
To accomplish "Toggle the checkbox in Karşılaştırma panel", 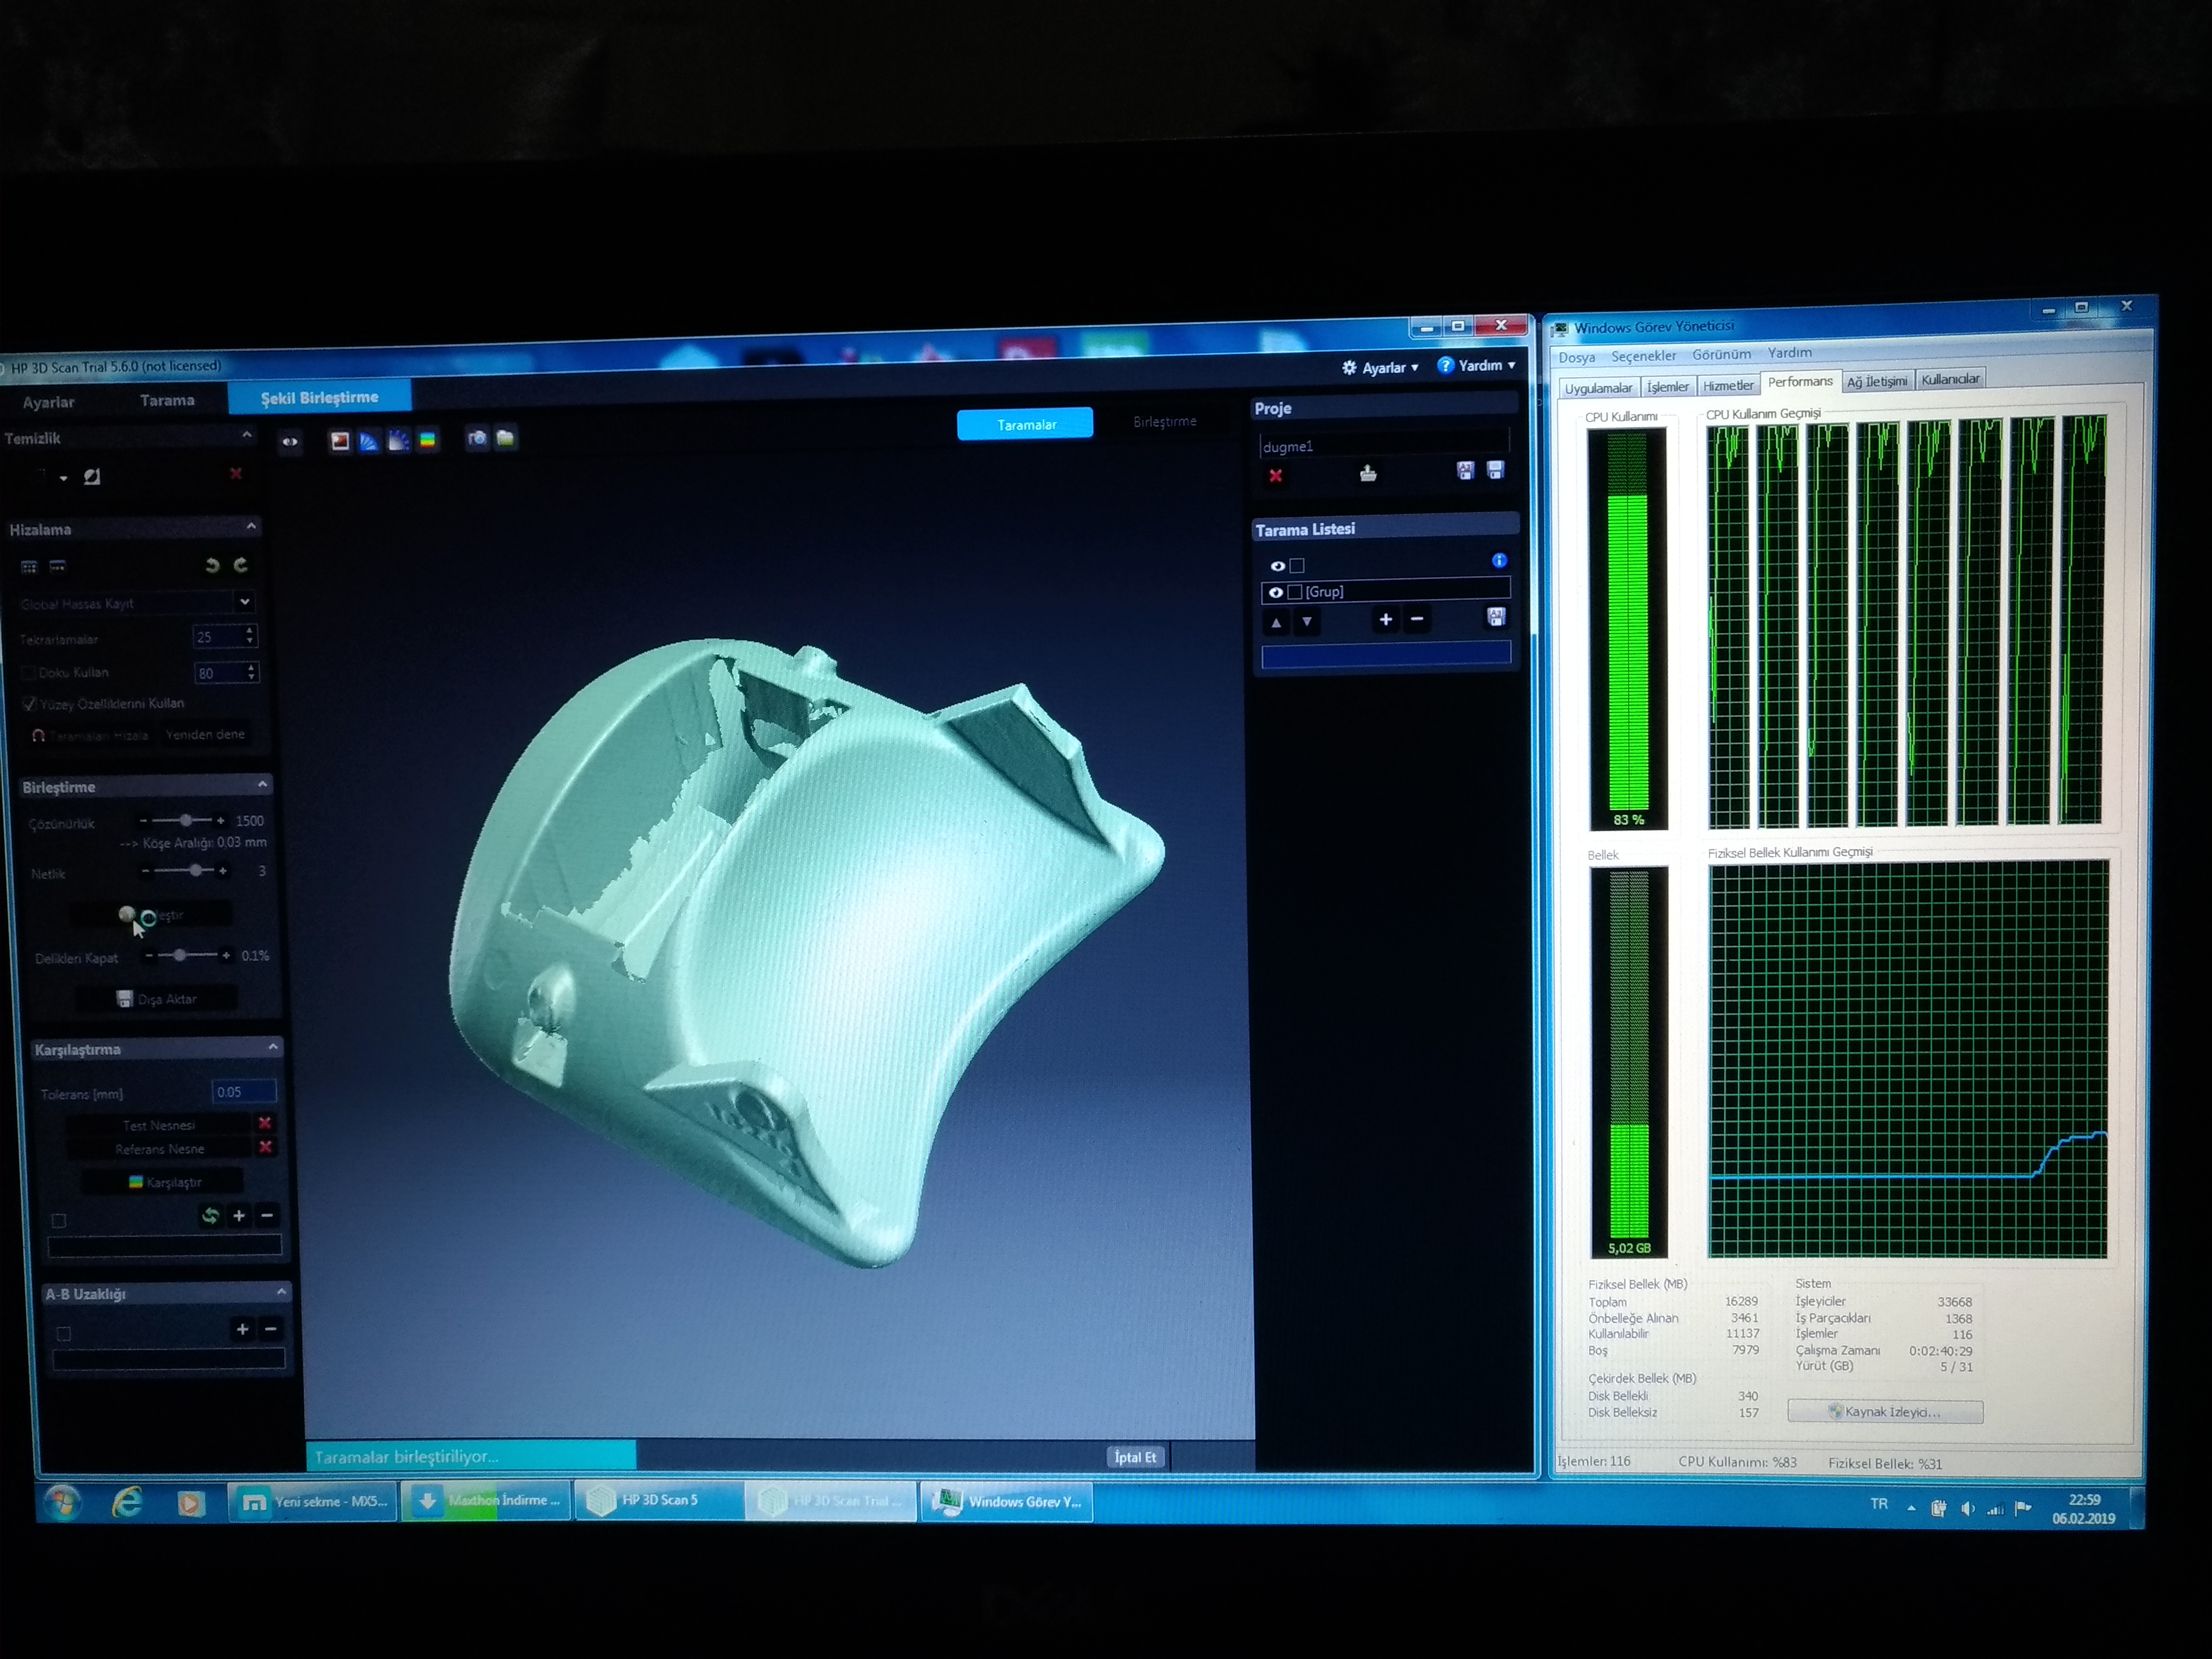I will click(x=59, y=1220).
